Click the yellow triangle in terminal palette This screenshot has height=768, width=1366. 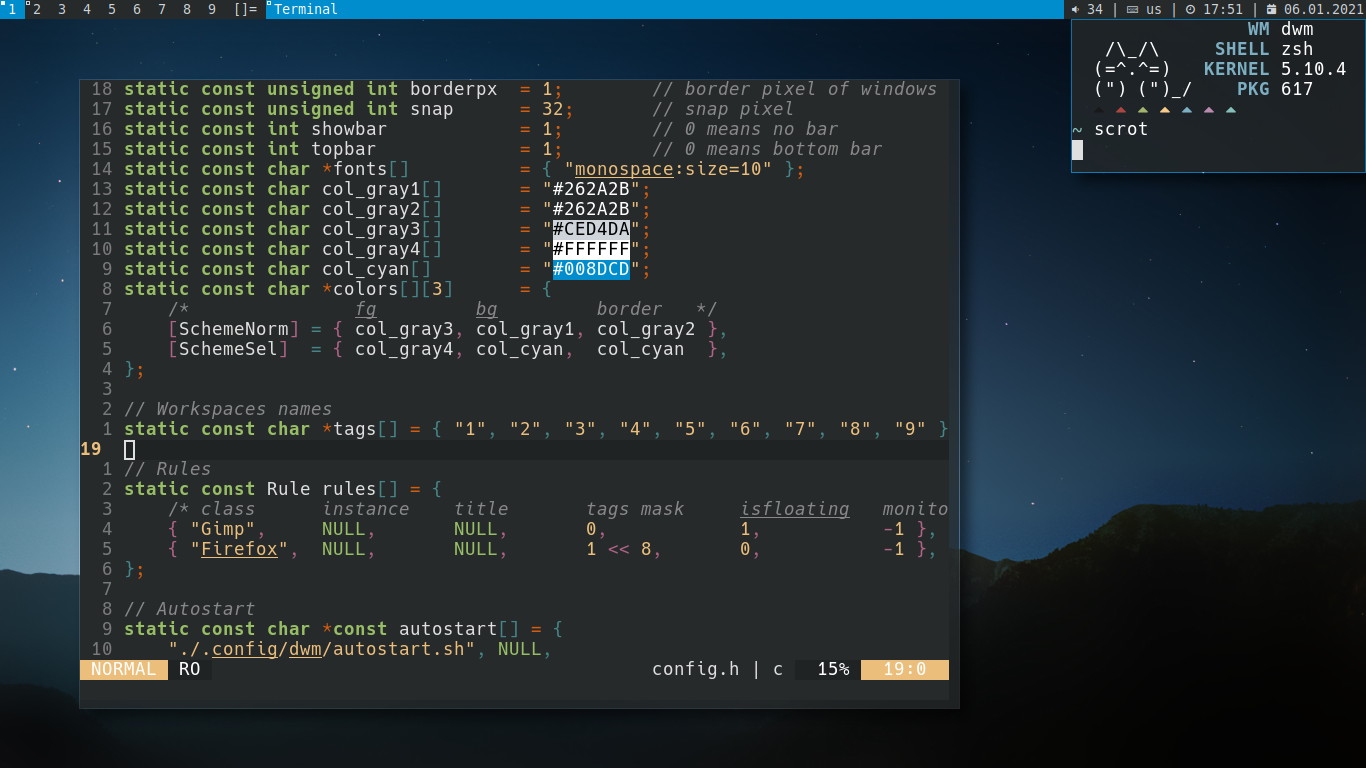pyautogui.click(x=1165, y=110)
